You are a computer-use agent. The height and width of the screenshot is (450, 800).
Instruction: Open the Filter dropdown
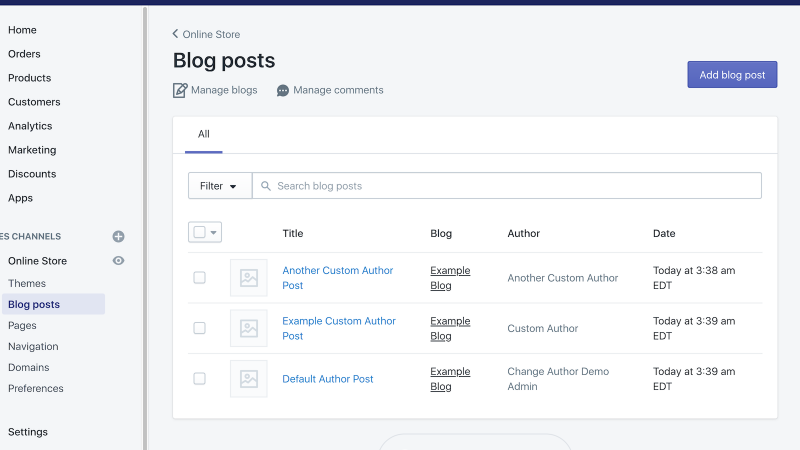tap(220, 186)
